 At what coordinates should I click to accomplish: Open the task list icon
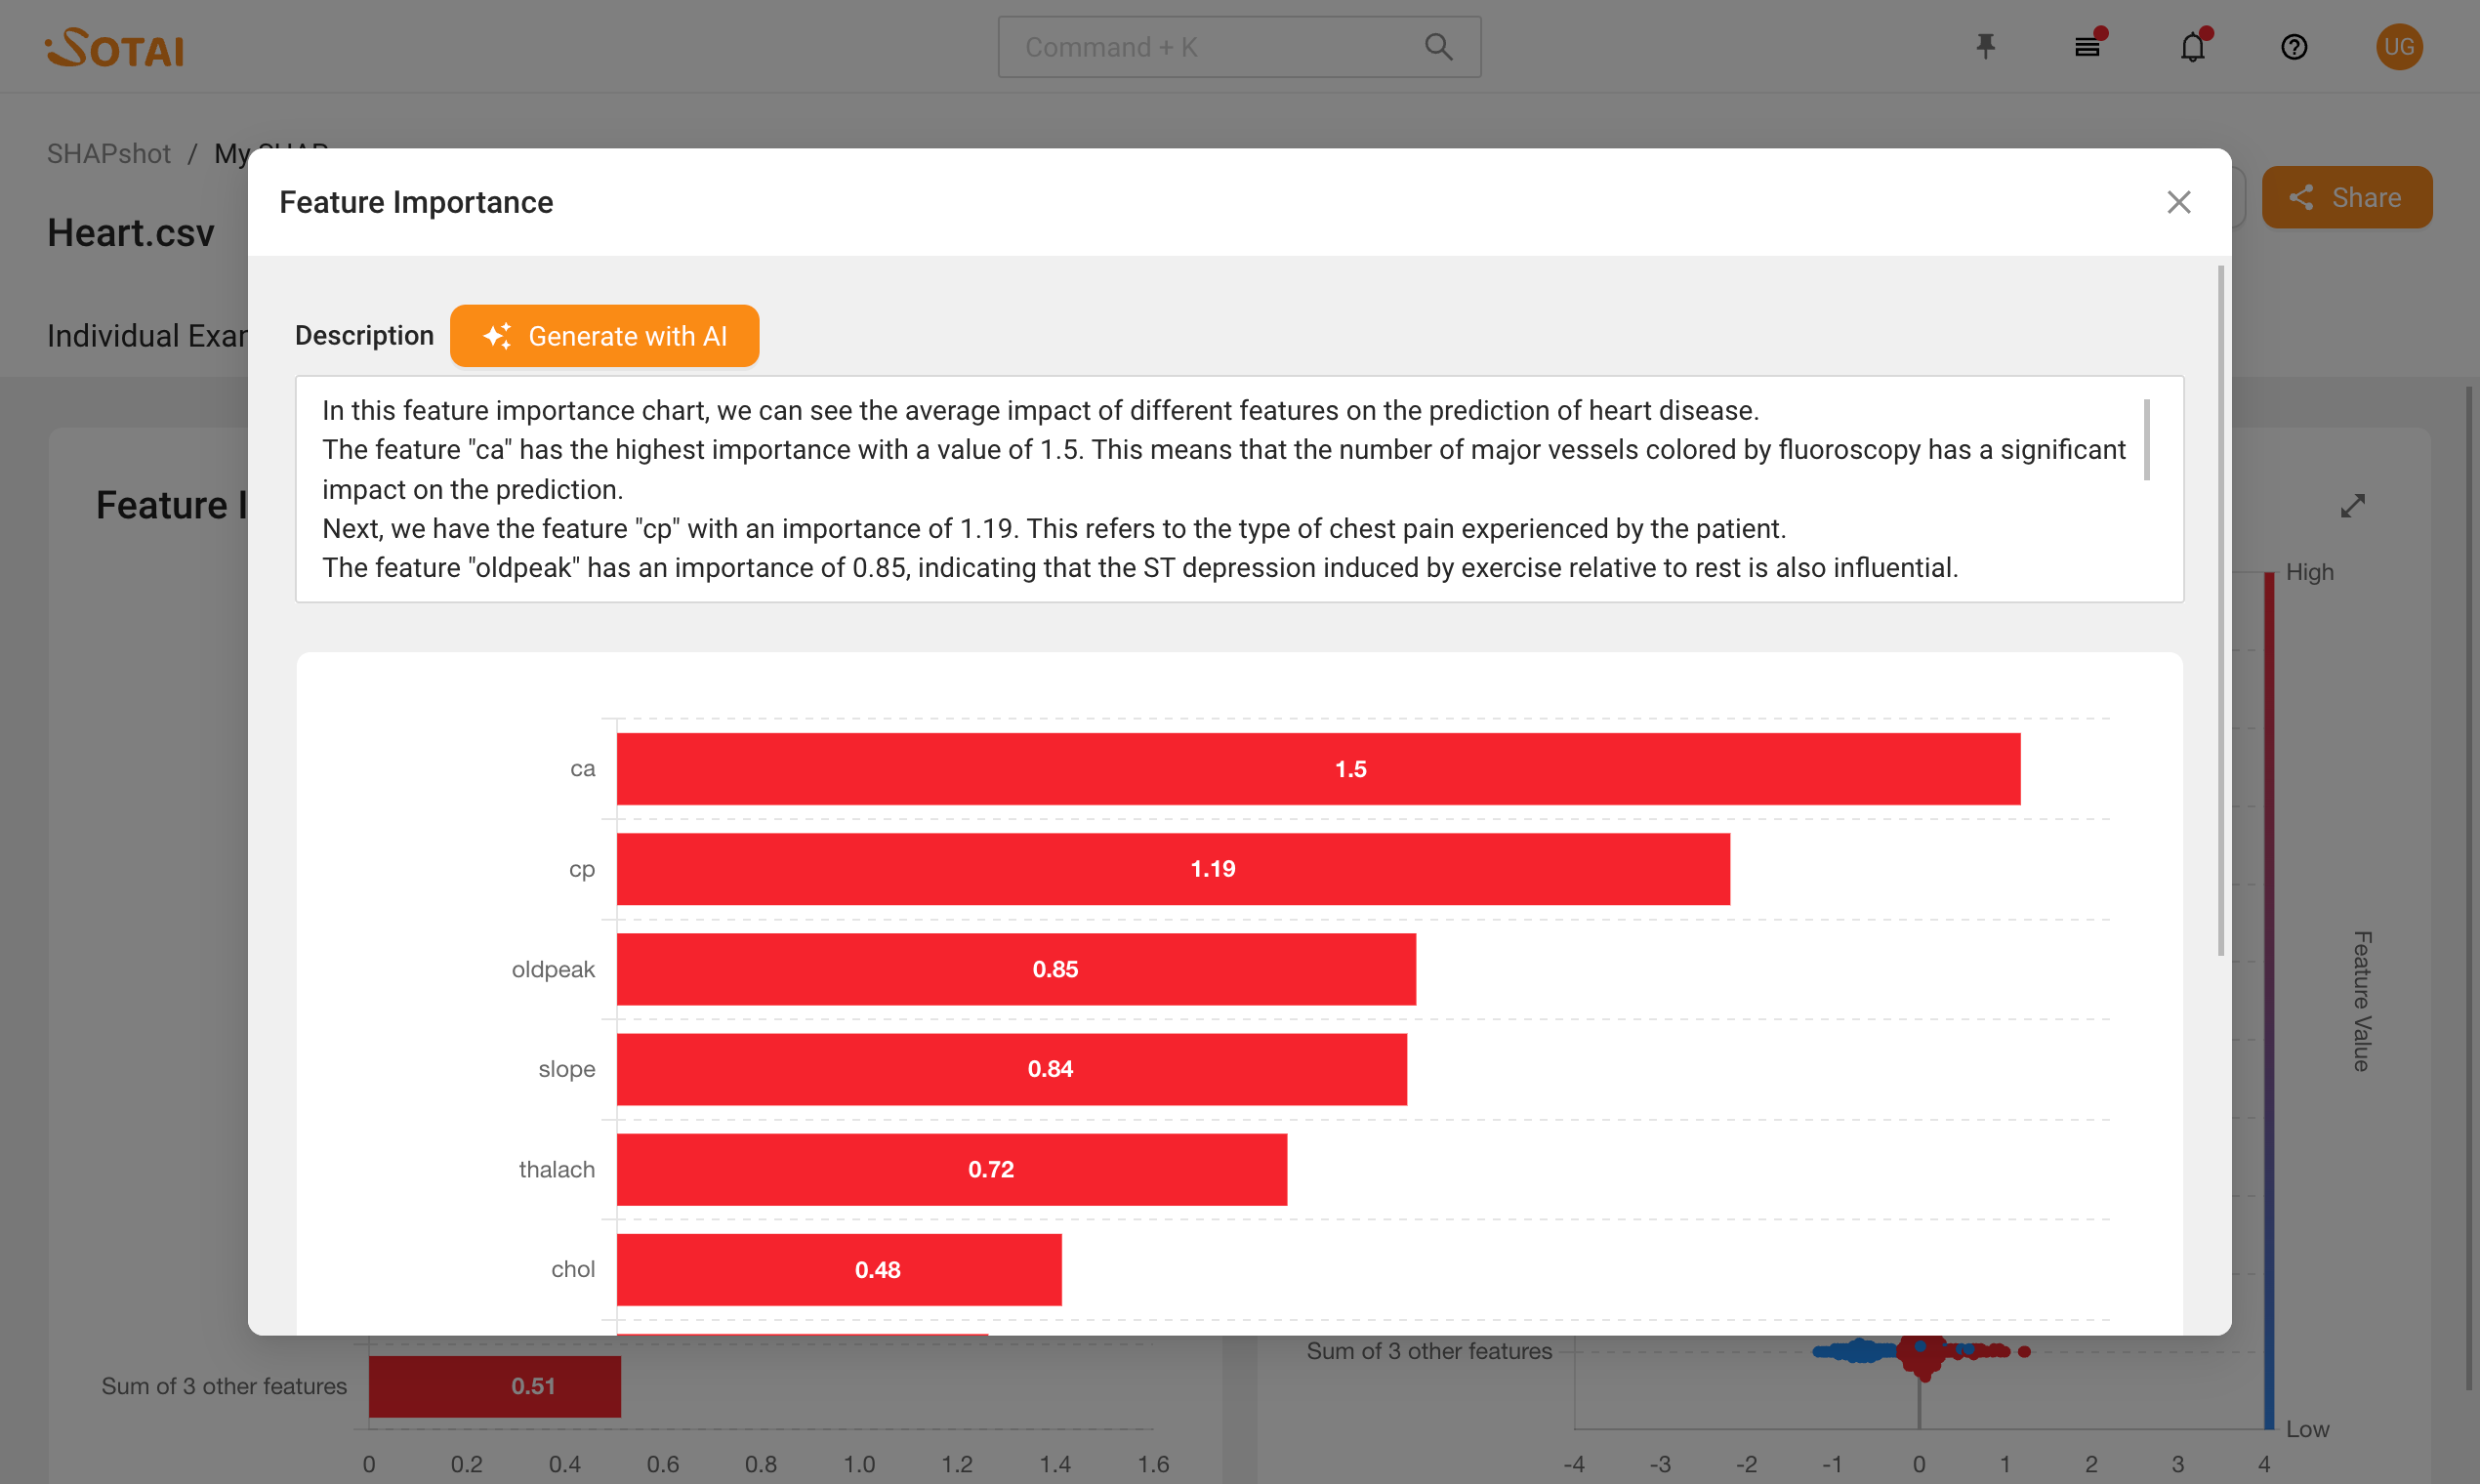[2087, 46]
